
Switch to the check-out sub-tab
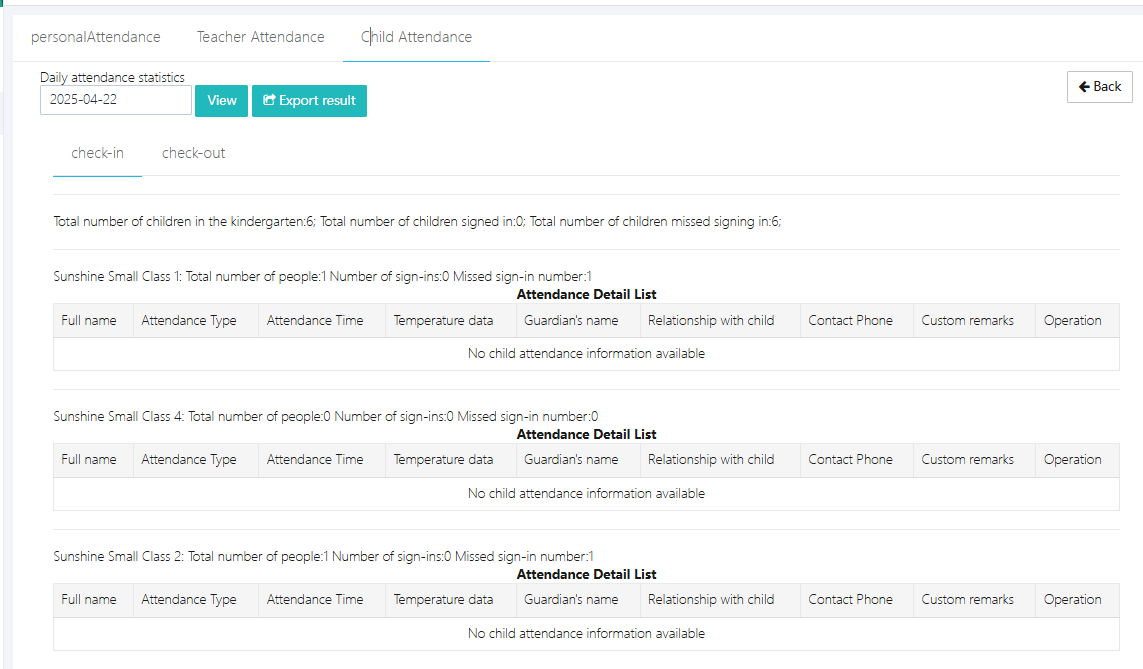click(x=193, y=153)
